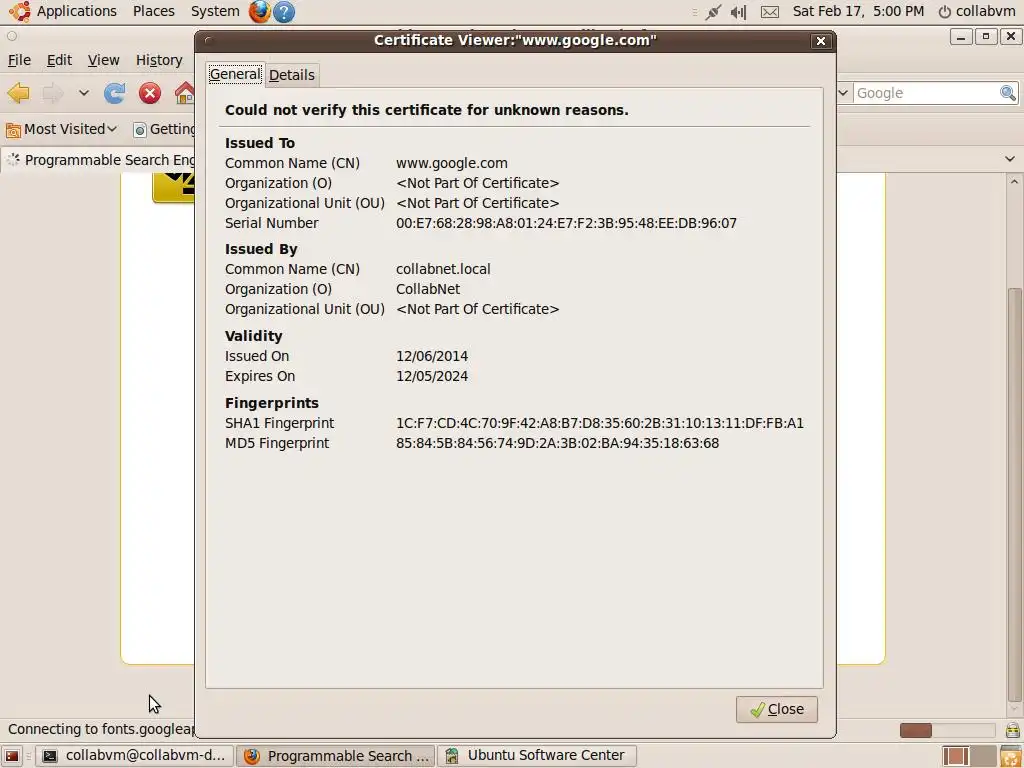The width and height of the screenshot is (1024, 768).
Task: Open Firefox View menu
Action: pyautogui.click(x=103, y=60)
